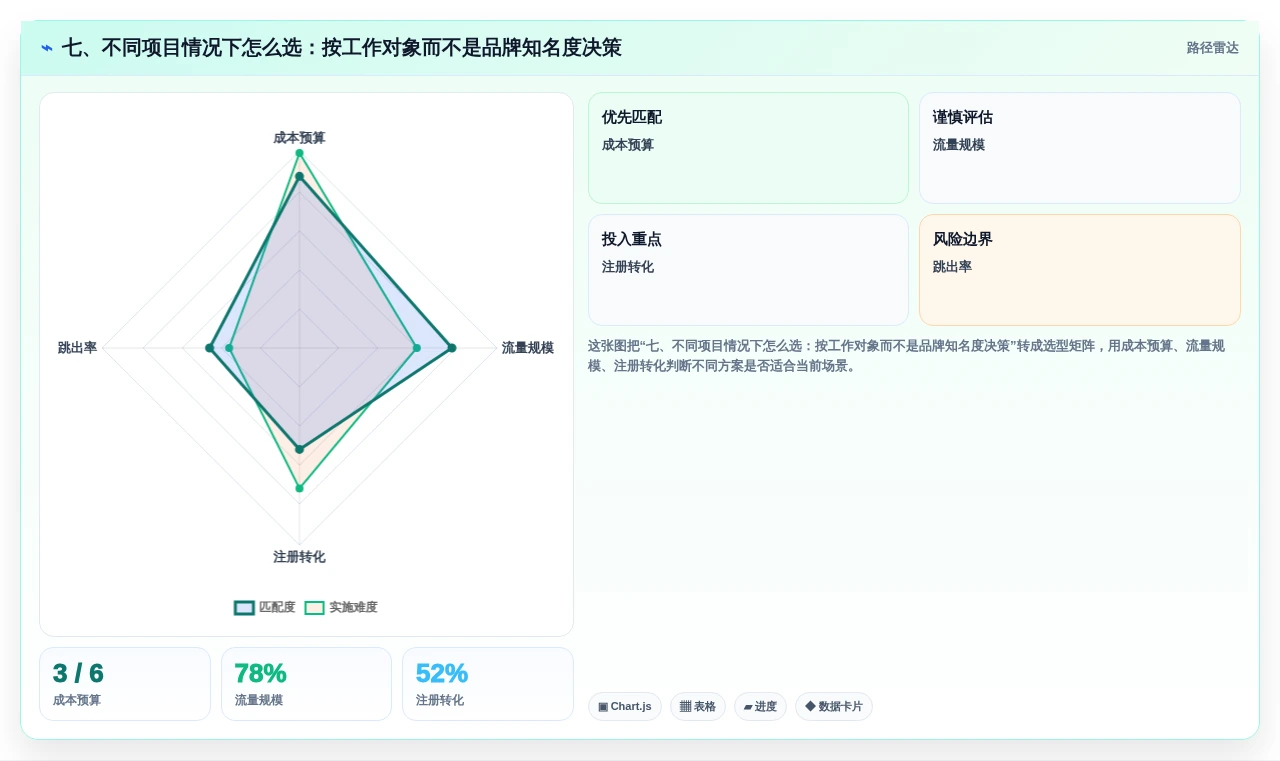The width and height of the screenshot is (1280, 761).
Task: Open the 优先匹配 card
Action: point(748,148)
